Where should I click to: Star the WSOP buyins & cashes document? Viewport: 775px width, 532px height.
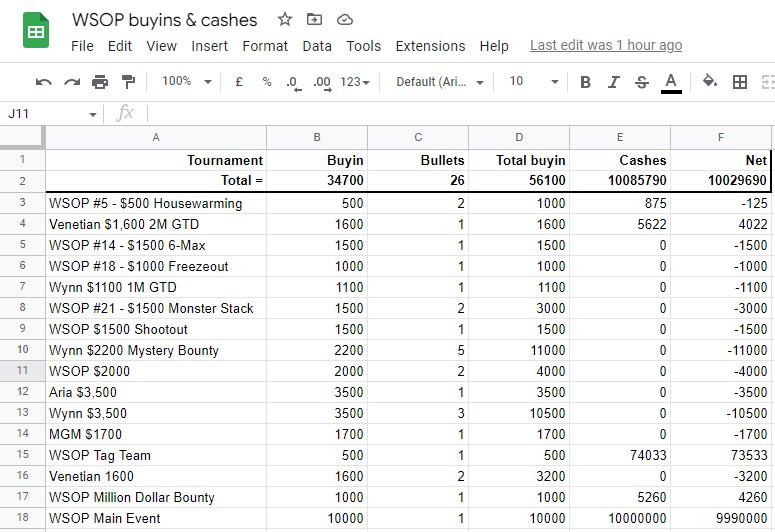coord(285,20)
